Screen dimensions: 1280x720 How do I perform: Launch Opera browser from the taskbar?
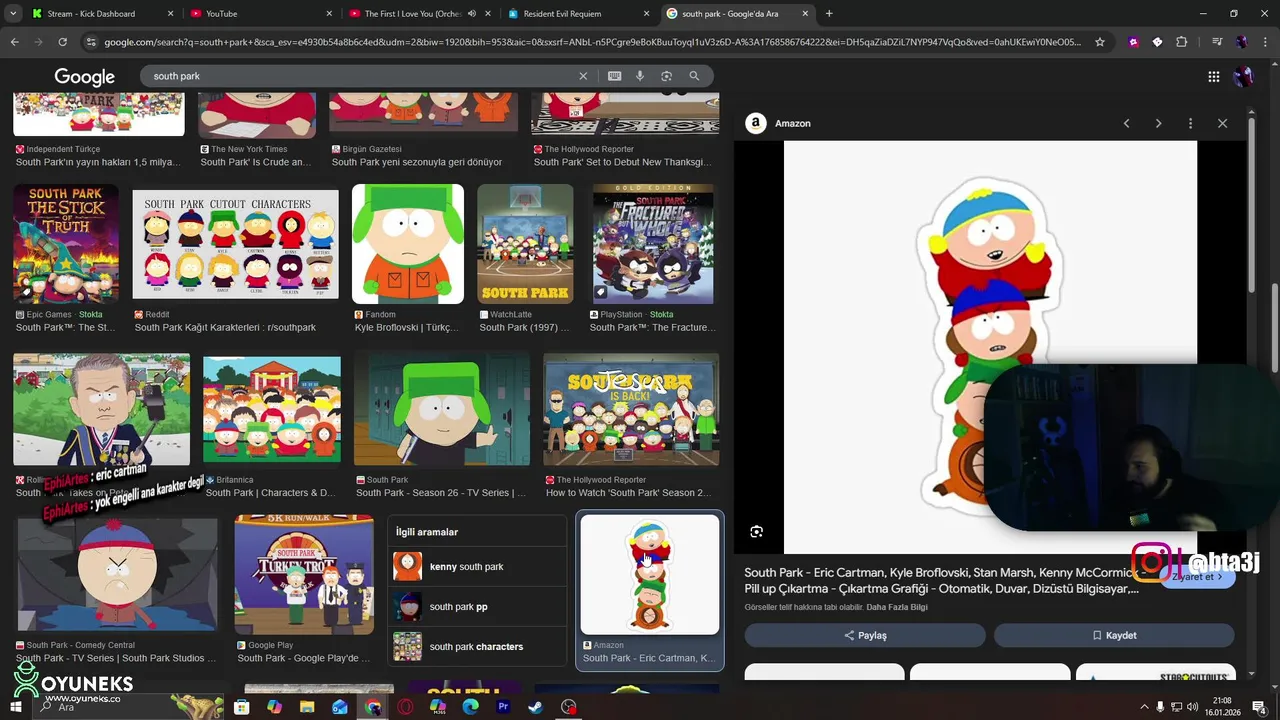point(405,707)
